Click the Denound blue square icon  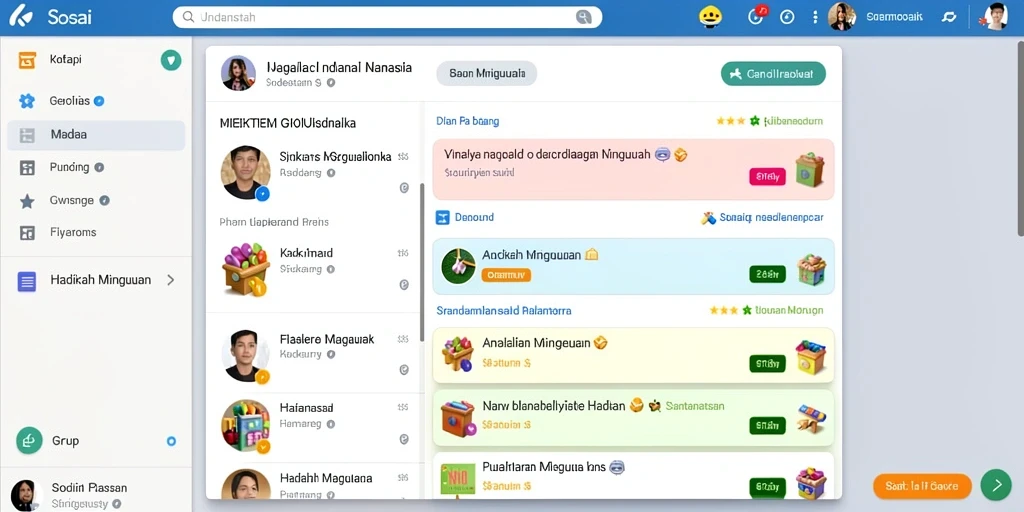point(443,217)
